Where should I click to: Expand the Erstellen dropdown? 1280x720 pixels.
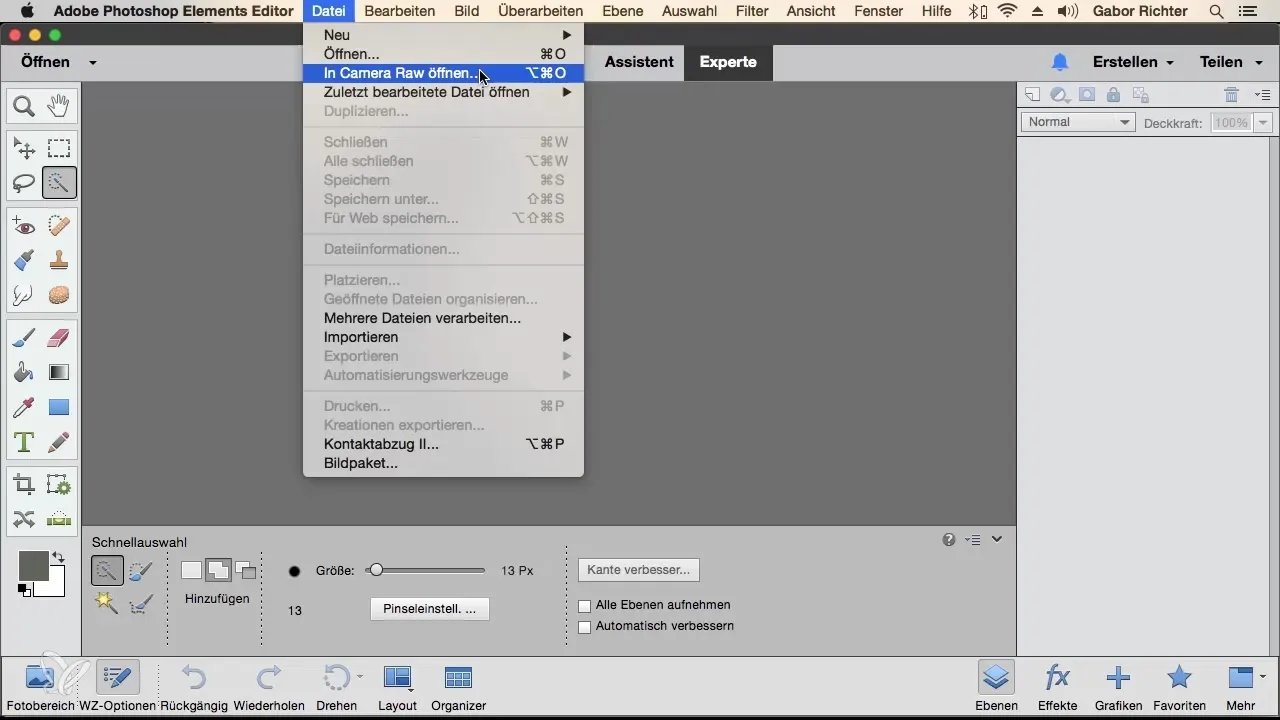click(1132, 62)
